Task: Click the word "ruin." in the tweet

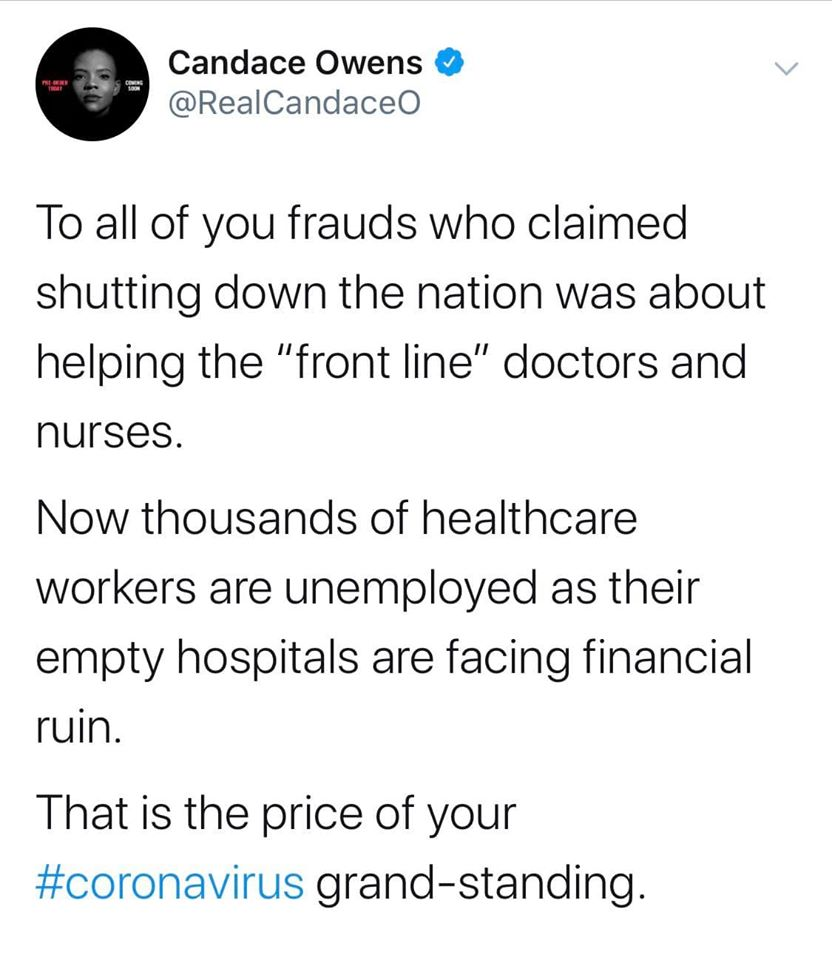Action: click(x=79, y=725)
